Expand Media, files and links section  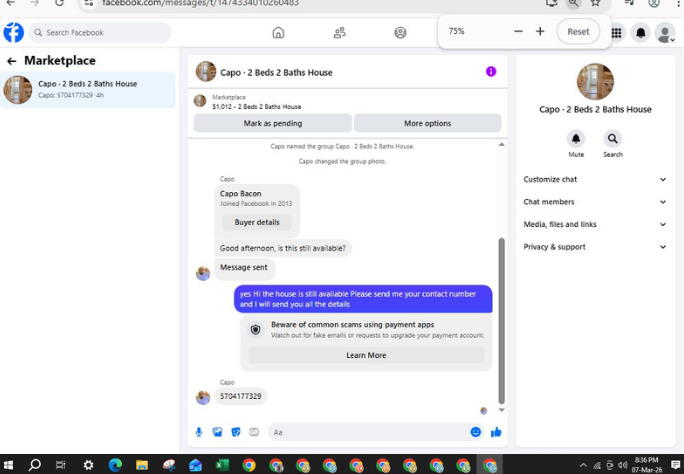coord(595,225)
